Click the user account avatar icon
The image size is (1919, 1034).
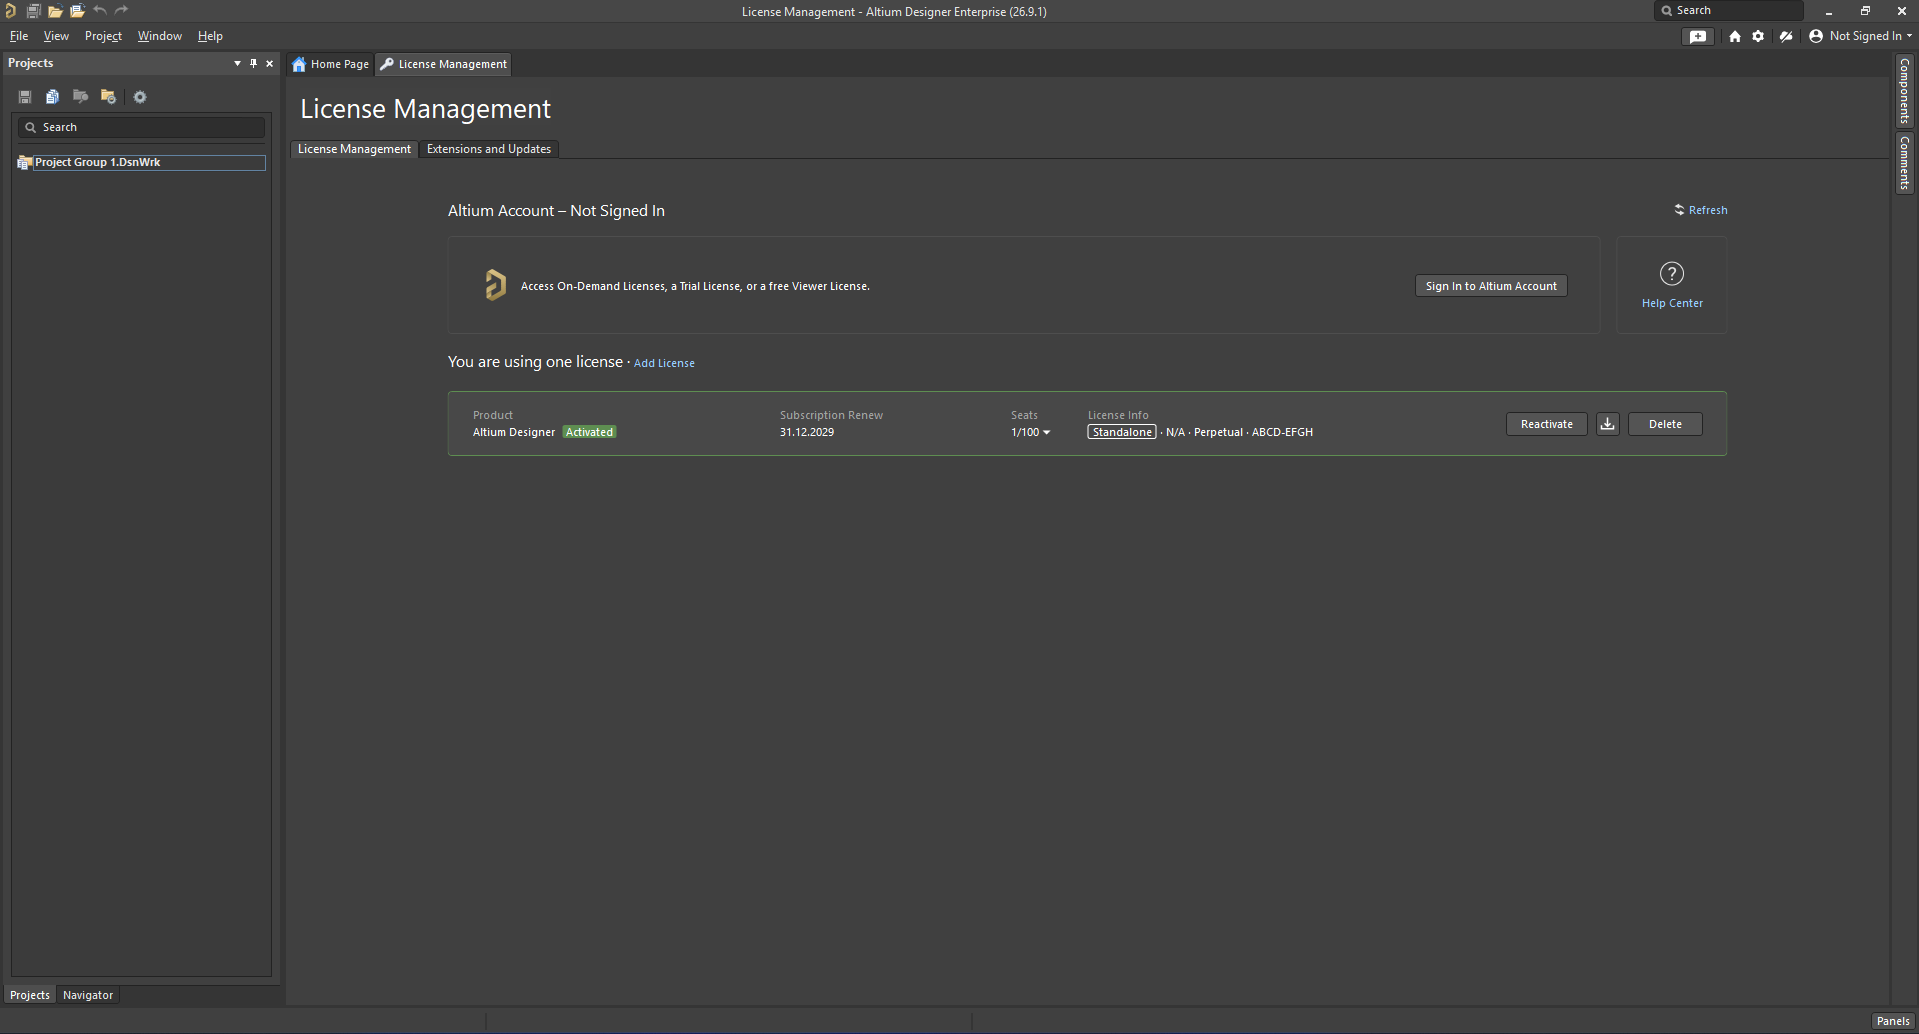[x=1816, y=36]
